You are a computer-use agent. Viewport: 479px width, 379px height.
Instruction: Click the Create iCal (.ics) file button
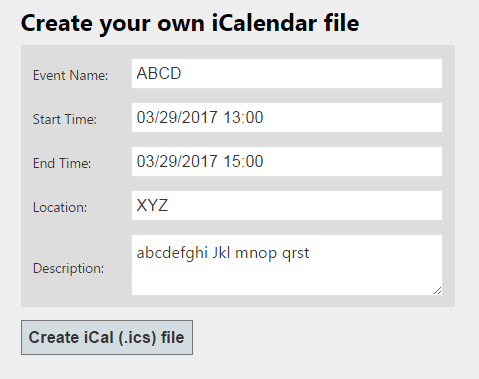point(107,337)
